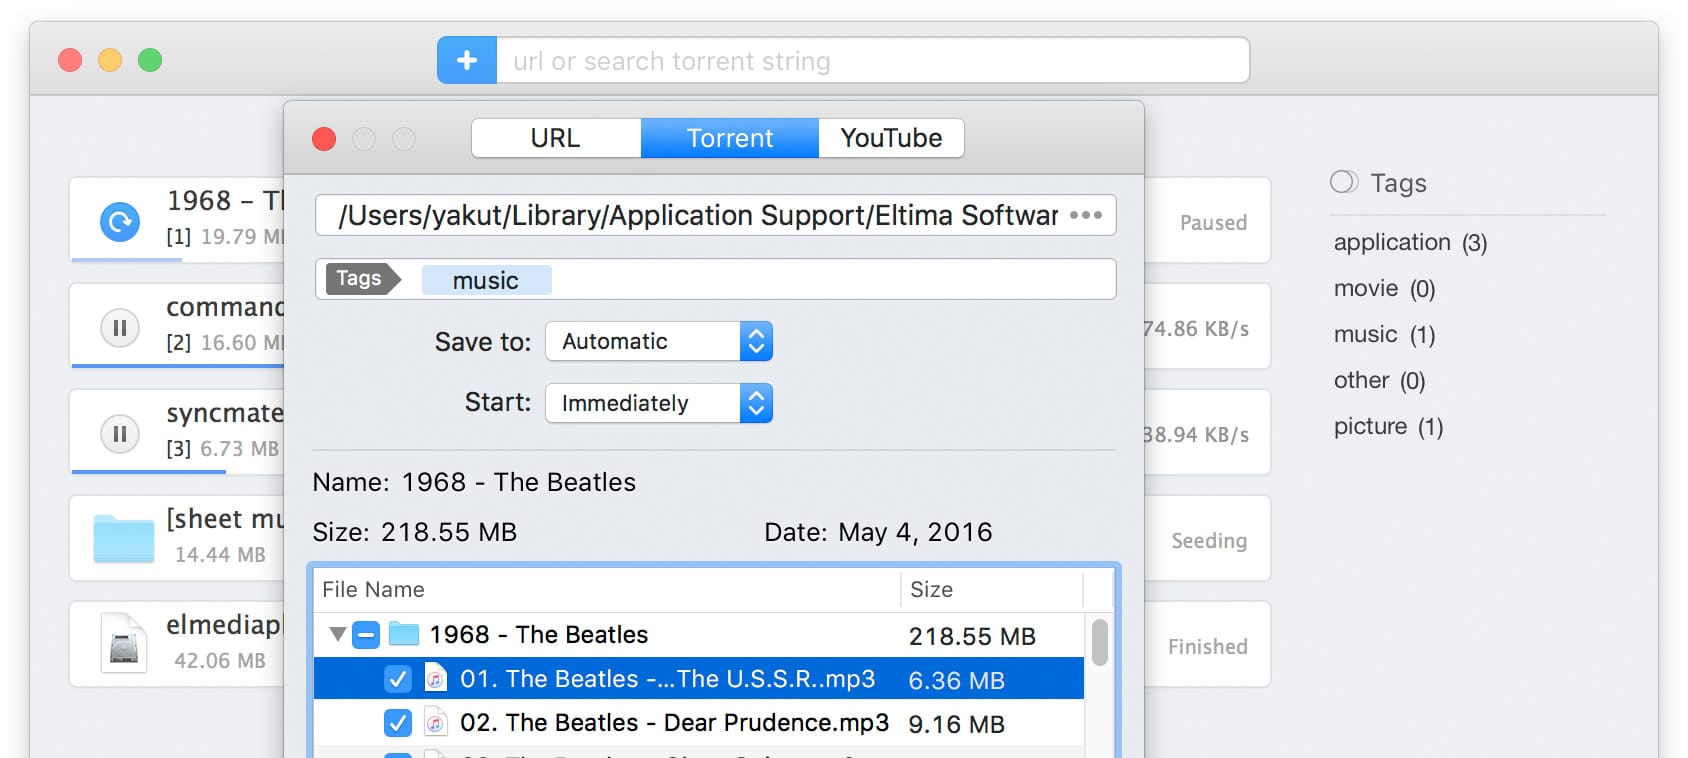Screen dimensions: 1688x758
Task: Click the 1968 - The Beatles folder icon
Action: pos(403,634)
